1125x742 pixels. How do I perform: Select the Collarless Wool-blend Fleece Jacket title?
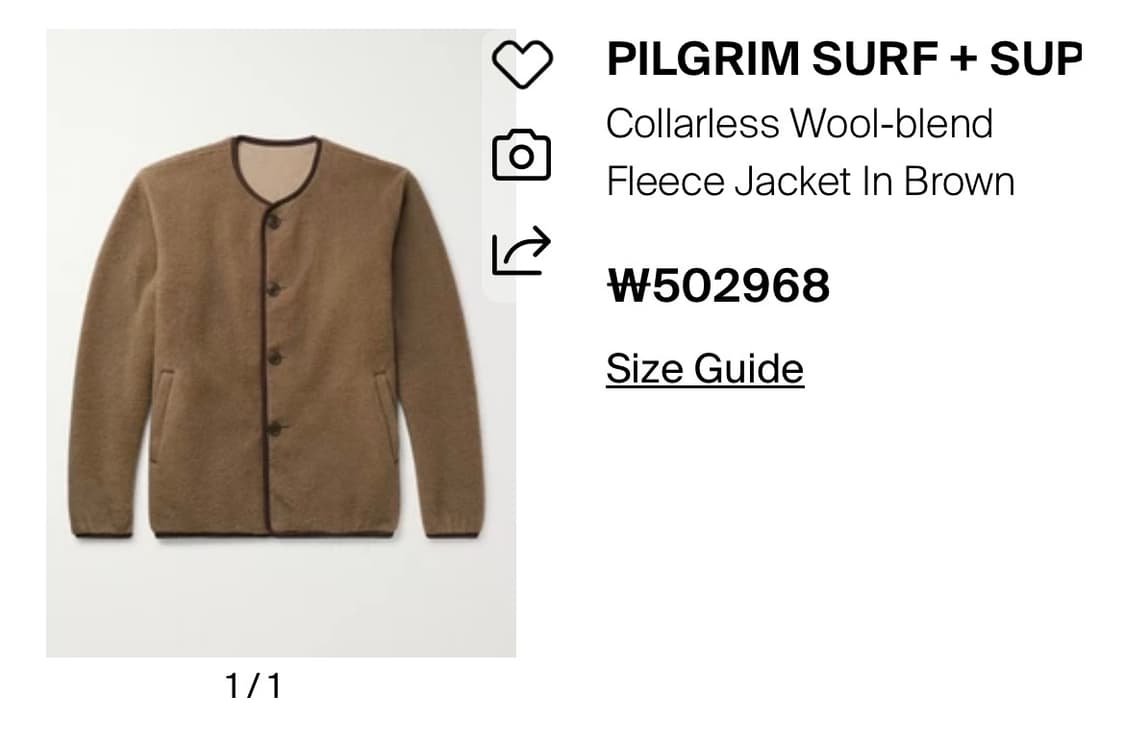point(810,152)
